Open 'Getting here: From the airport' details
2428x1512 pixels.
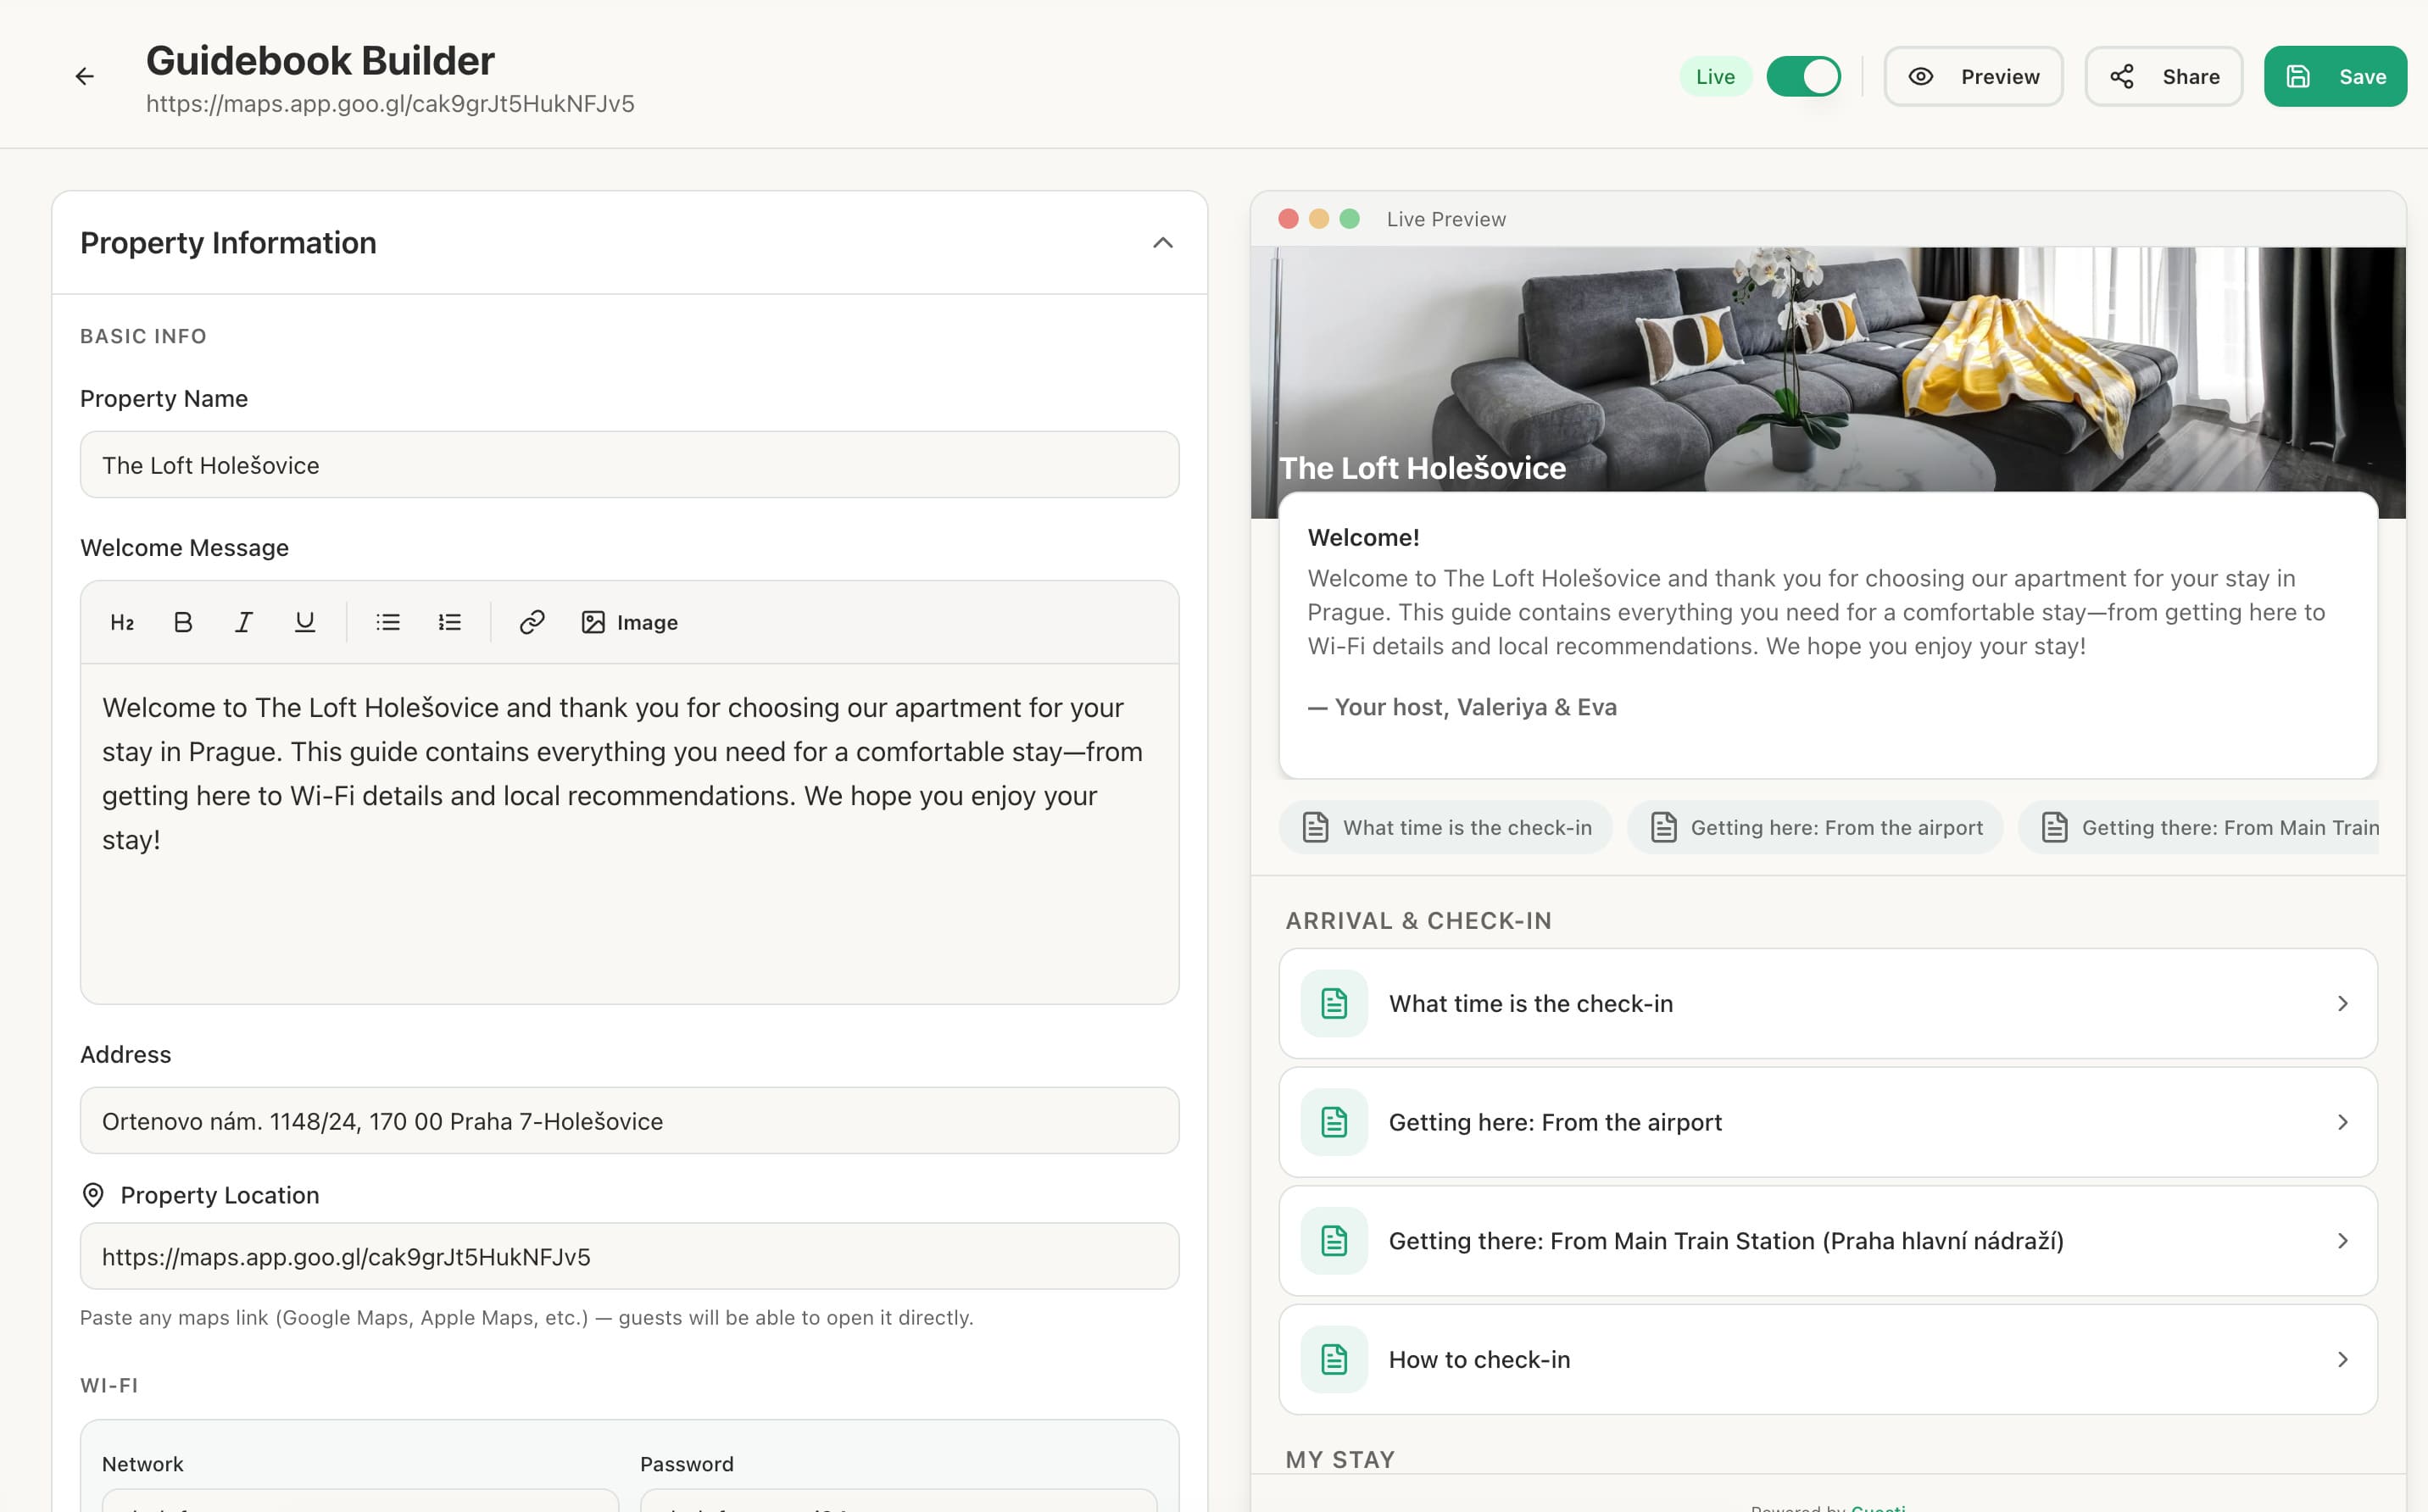coord(1828,1122)
